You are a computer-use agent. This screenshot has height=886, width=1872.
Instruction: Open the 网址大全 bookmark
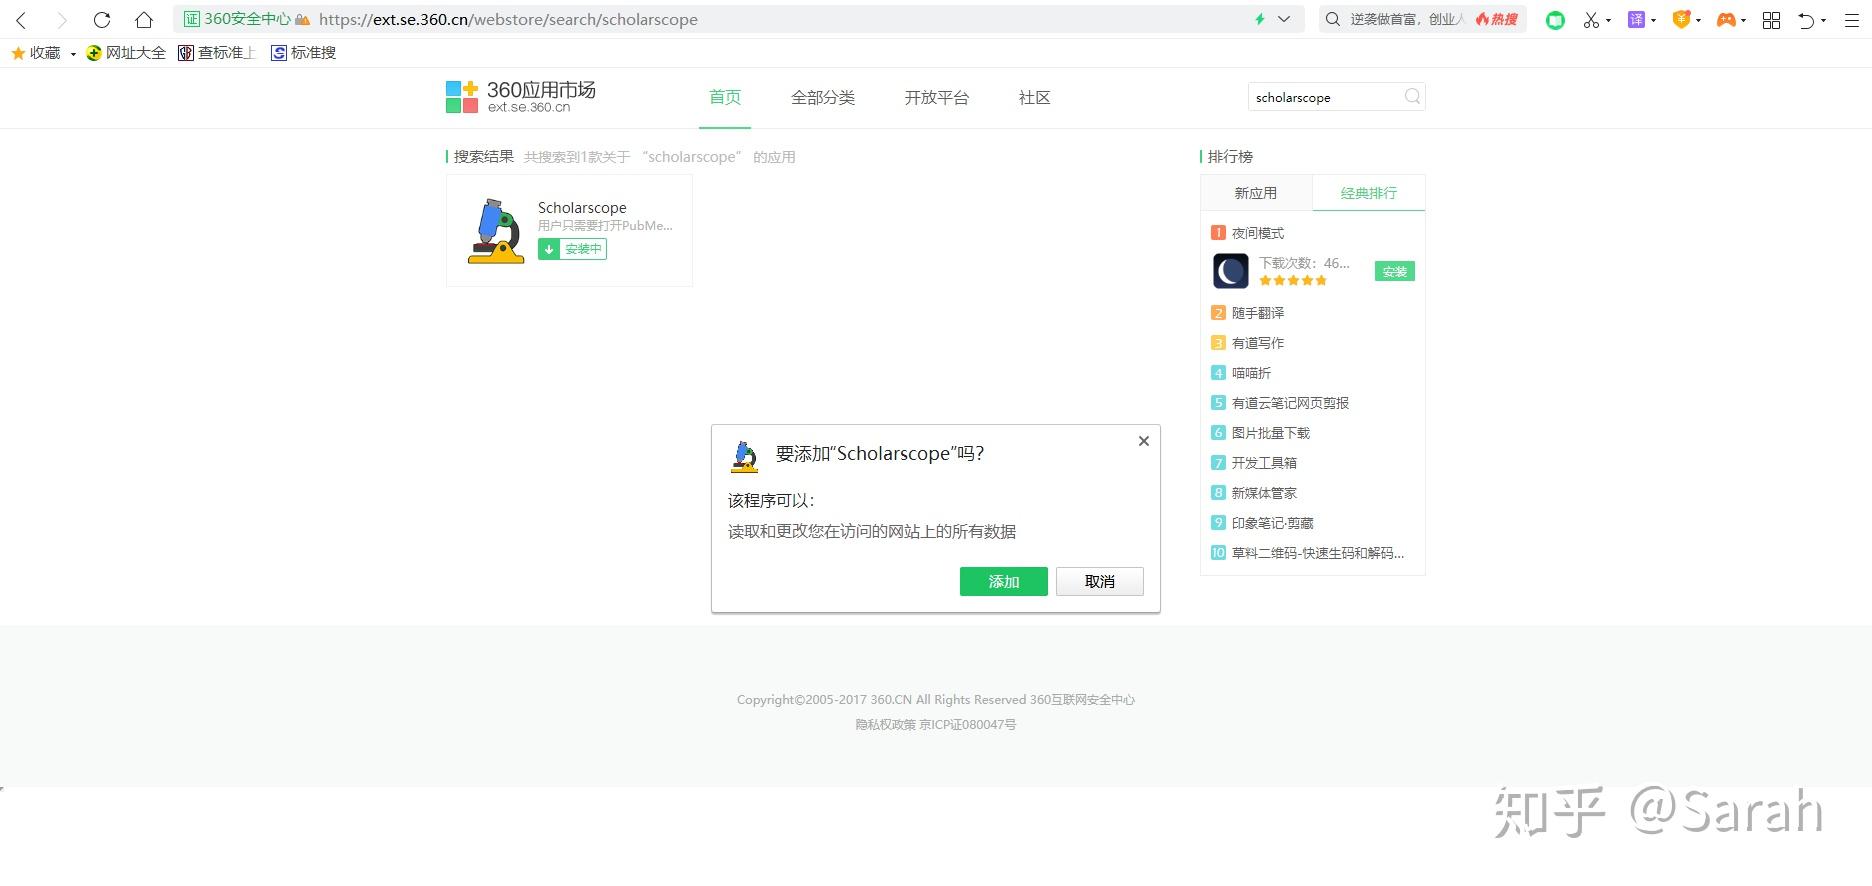(x=126, y=53)
